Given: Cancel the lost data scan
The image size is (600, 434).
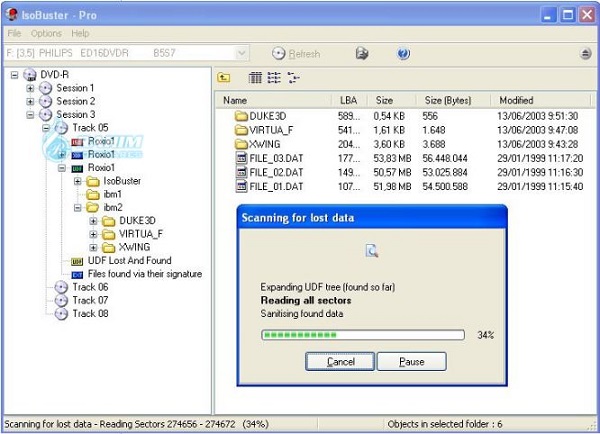Looking at the screenshot, I should pos(340,361).
